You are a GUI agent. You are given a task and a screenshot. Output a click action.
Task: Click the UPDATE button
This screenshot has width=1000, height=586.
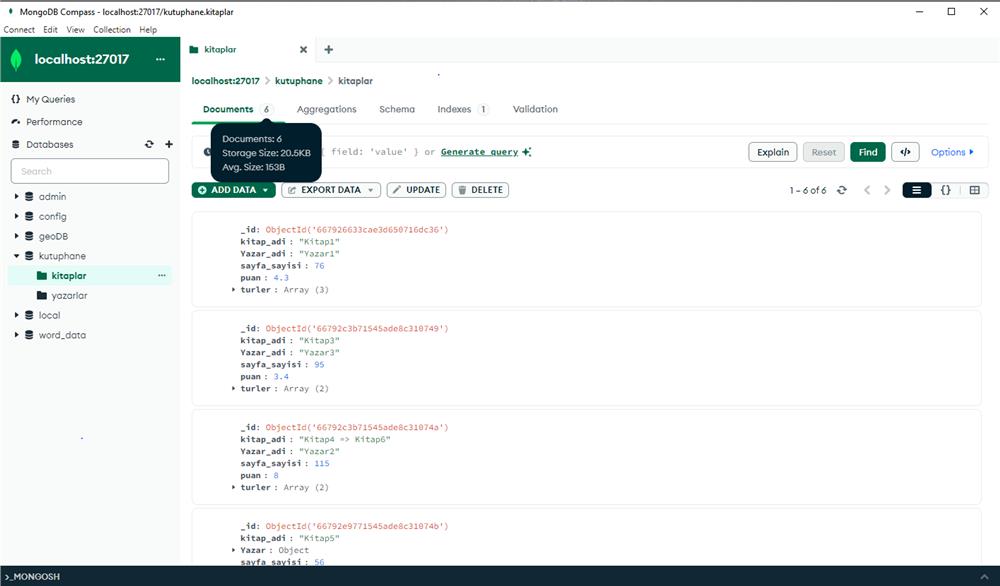(416, 190)
